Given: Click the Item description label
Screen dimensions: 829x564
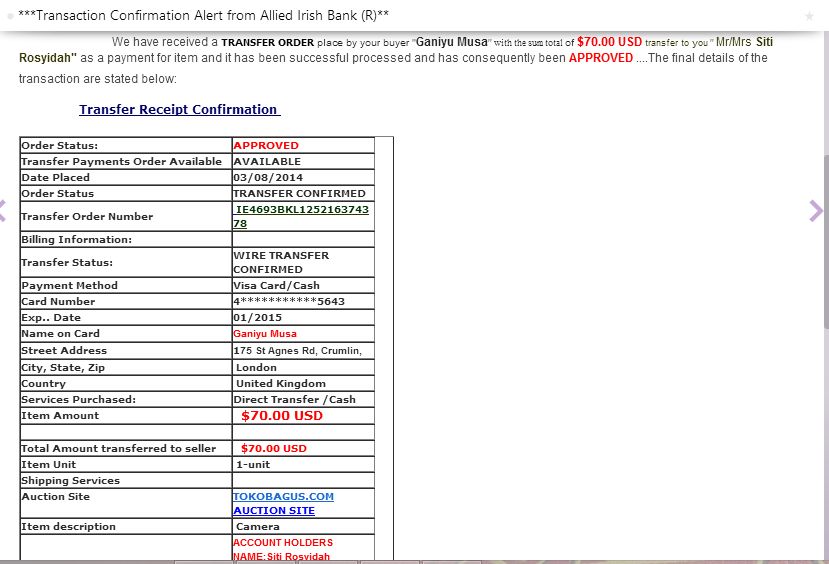Looking at the screenshot, I should coord(68,526).
